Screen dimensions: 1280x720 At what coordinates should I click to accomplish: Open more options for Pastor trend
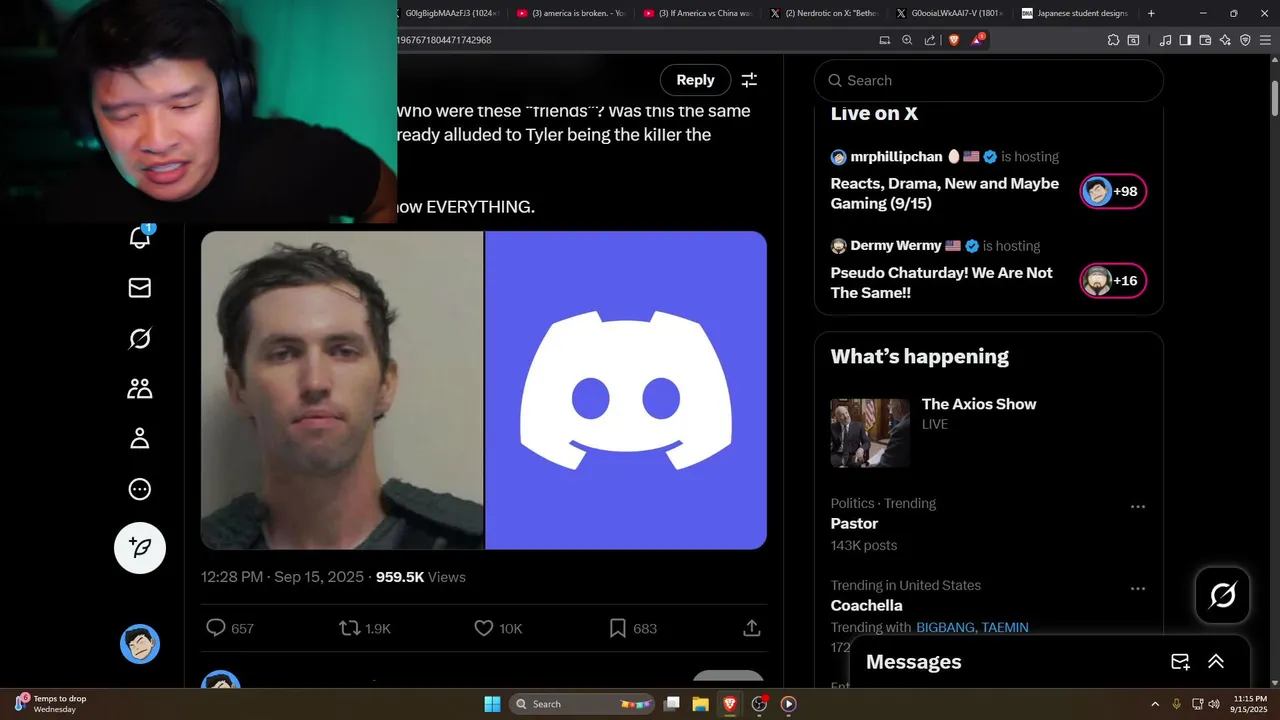pos(1137,507)
